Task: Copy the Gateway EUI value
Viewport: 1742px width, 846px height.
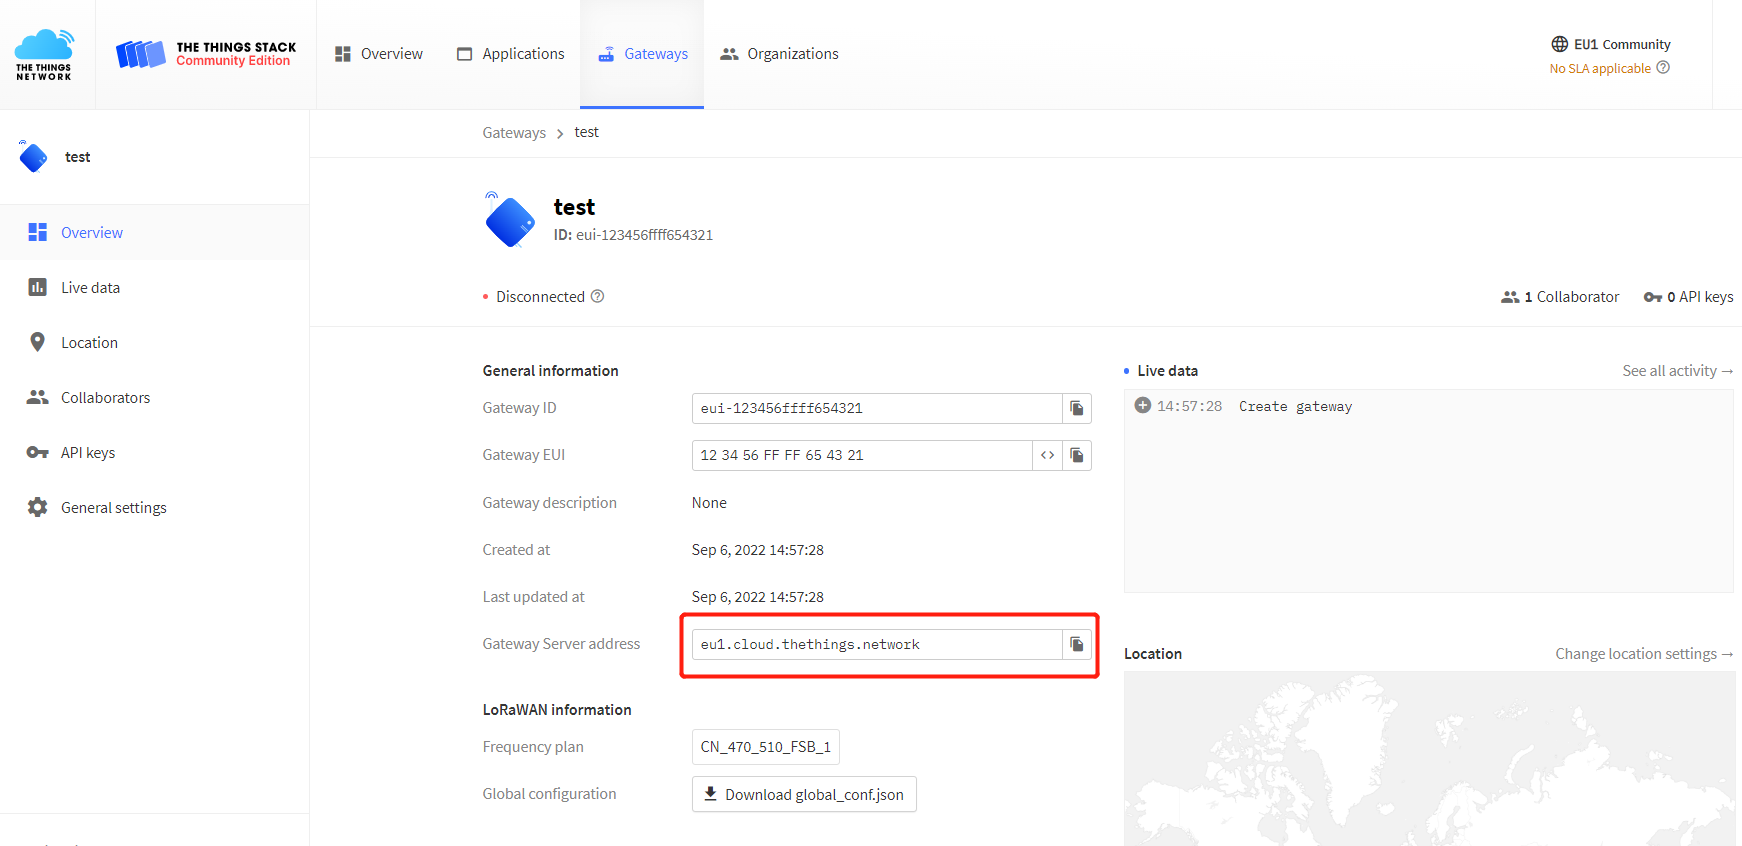Action: [1076, 455]
